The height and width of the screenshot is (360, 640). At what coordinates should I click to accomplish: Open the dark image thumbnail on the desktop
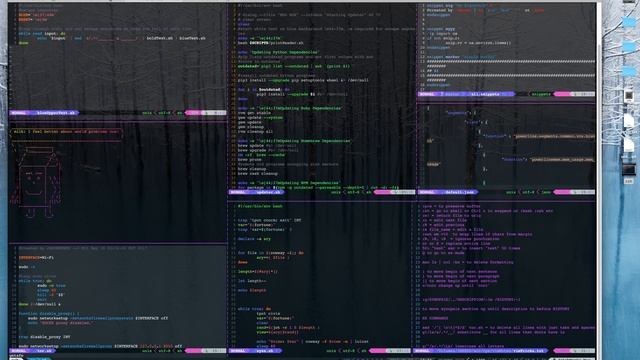[x=629, y=169]
